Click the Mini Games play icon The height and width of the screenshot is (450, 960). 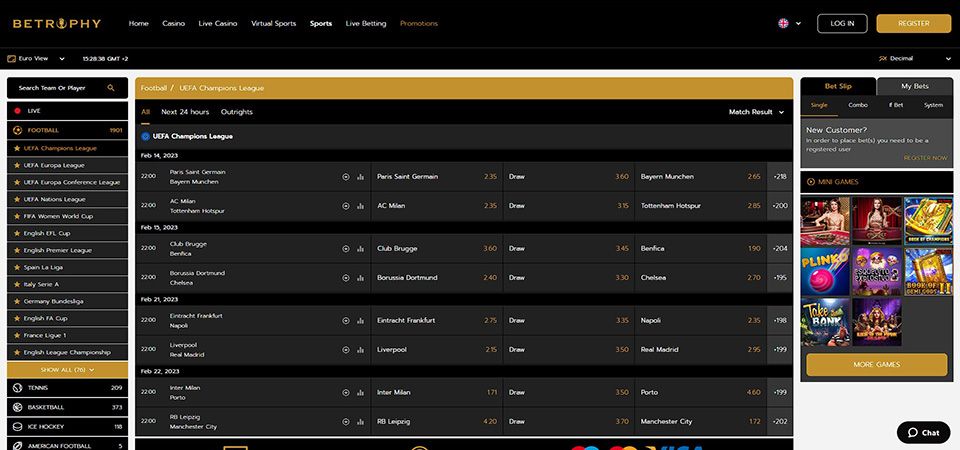pyautogui.click(x=811, y=182)
